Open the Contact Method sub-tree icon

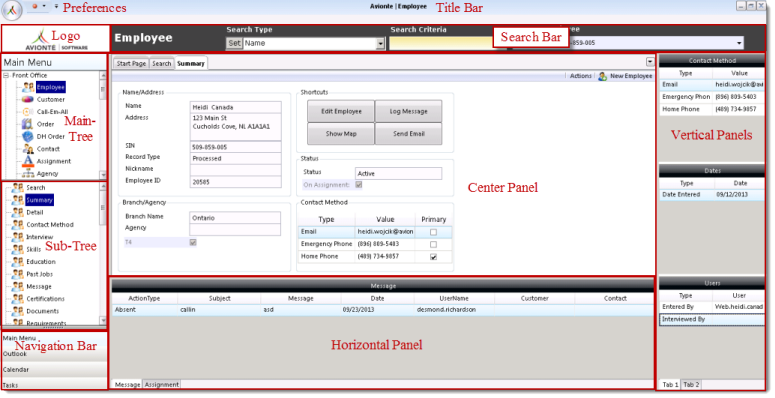point(18,224)
